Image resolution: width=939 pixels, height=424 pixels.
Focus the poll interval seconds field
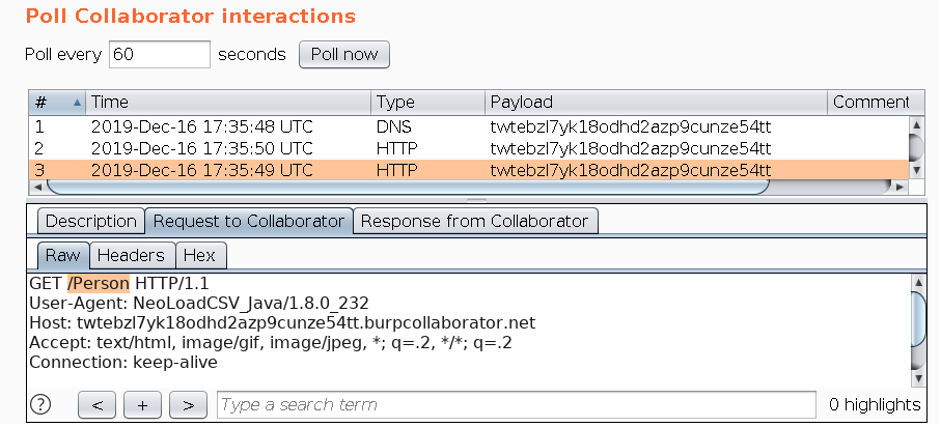pos(159,54)
